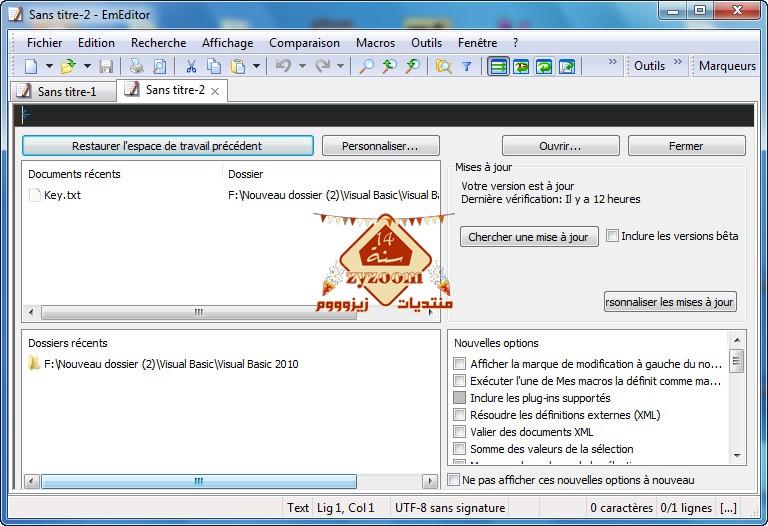The height and width of the screenshot is (526, 768).
Task: Click the Save floppy disk icon
Action: click(x=106, y=66)
